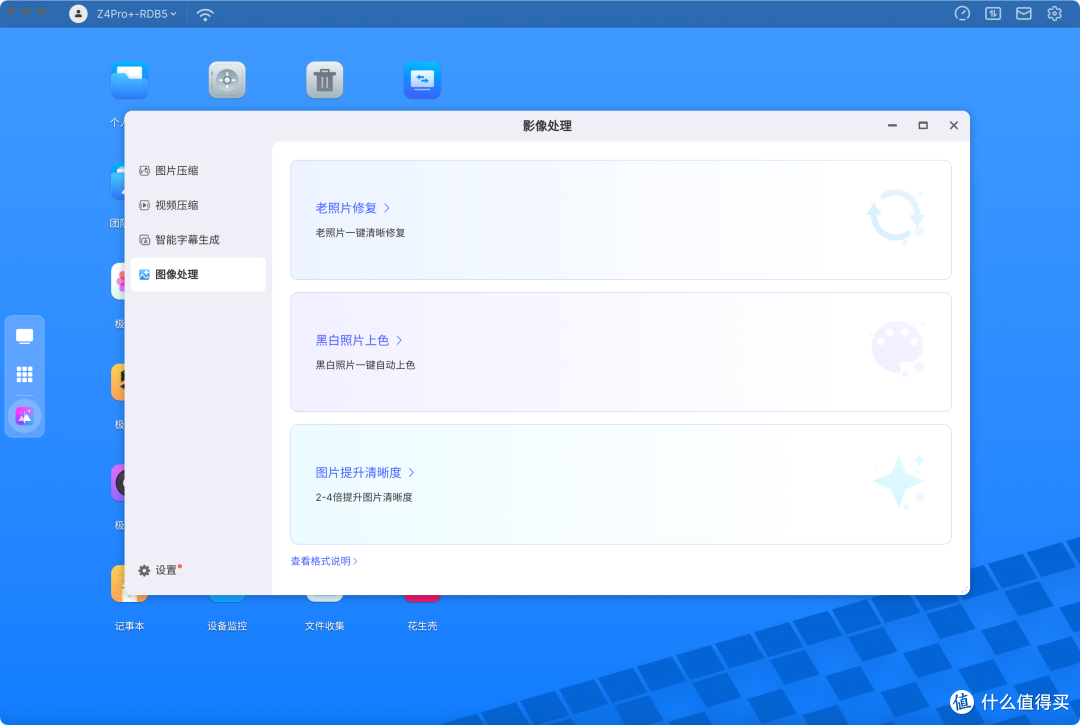Maximize the 影像处理 window
This screenshot has width=1080, height=725.
coord(923,125)
